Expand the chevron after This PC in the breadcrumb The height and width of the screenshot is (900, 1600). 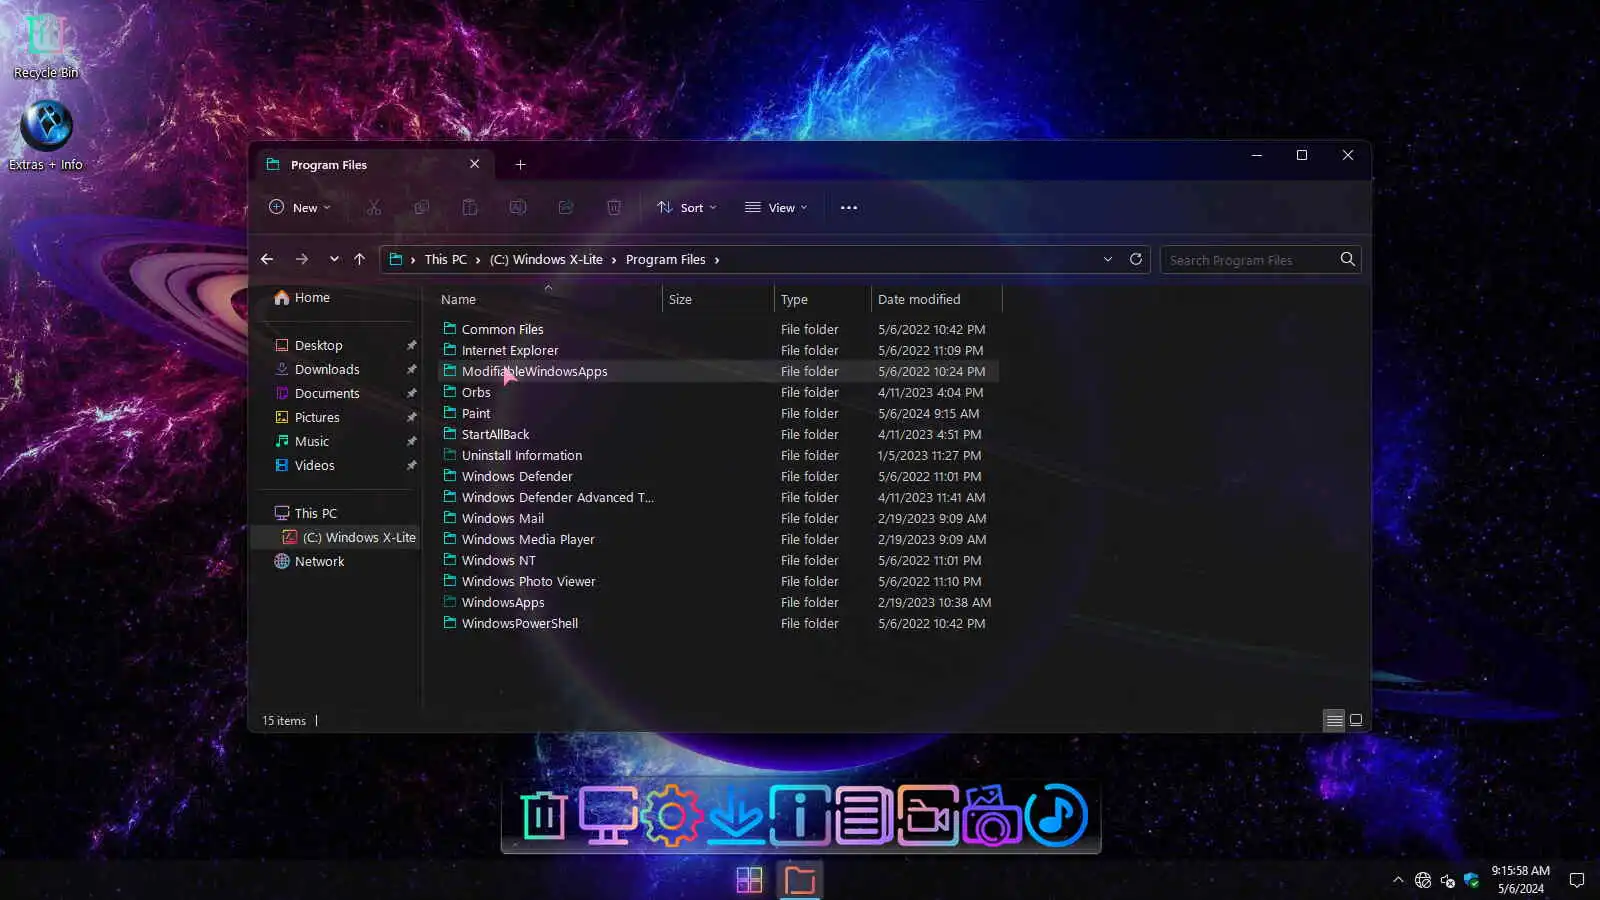[478, 260]
